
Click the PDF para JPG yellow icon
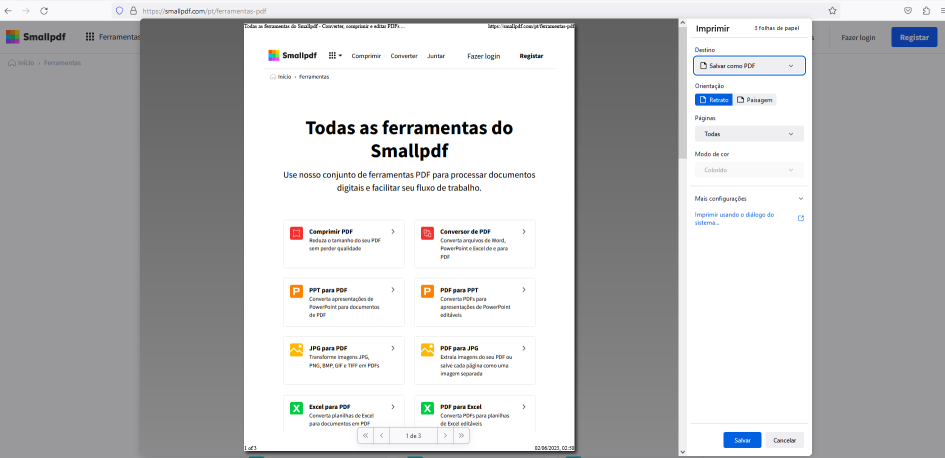click(x=427, y=350)
